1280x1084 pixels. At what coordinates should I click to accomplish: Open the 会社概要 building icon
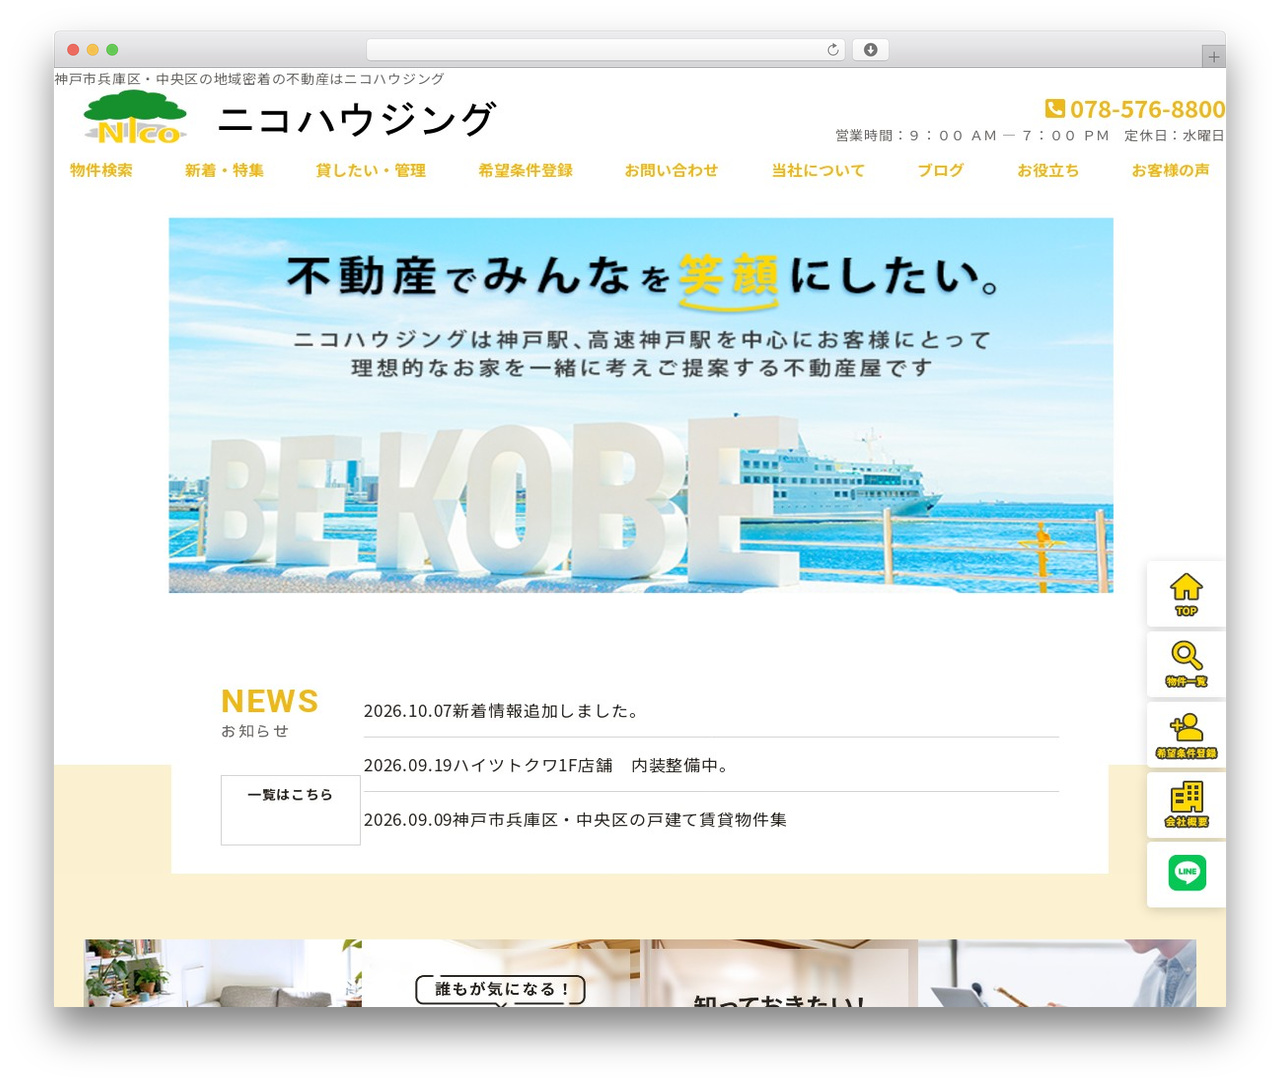[x=1186, y=804]
